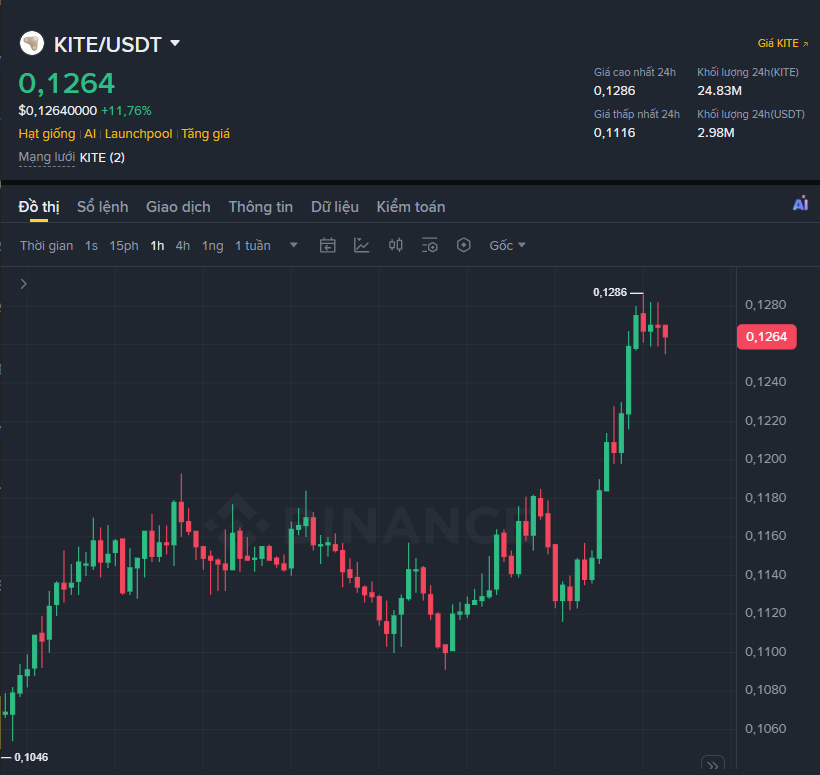The height and width of the screenshot is (775, 820).
Task: Expand the drawing tools panel chevron
Action: pyautogui.click(x=24, y=284)
